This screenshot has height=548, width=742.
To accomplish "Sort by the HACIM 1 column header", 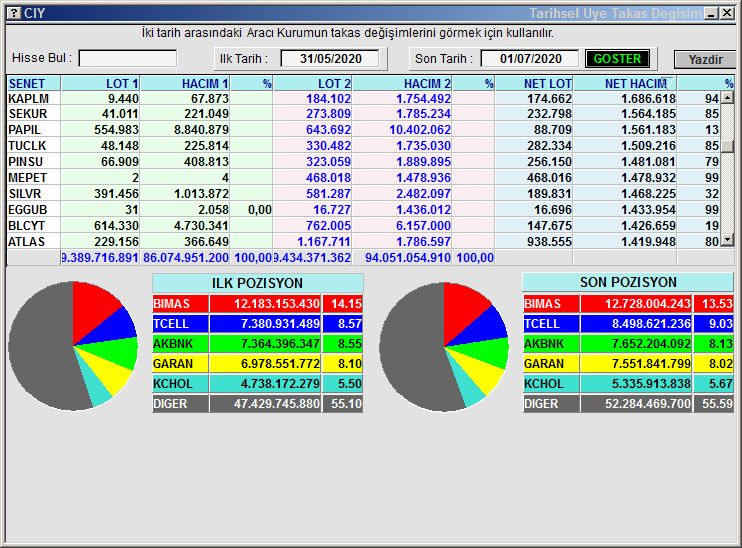I will [x=185, y=83].
